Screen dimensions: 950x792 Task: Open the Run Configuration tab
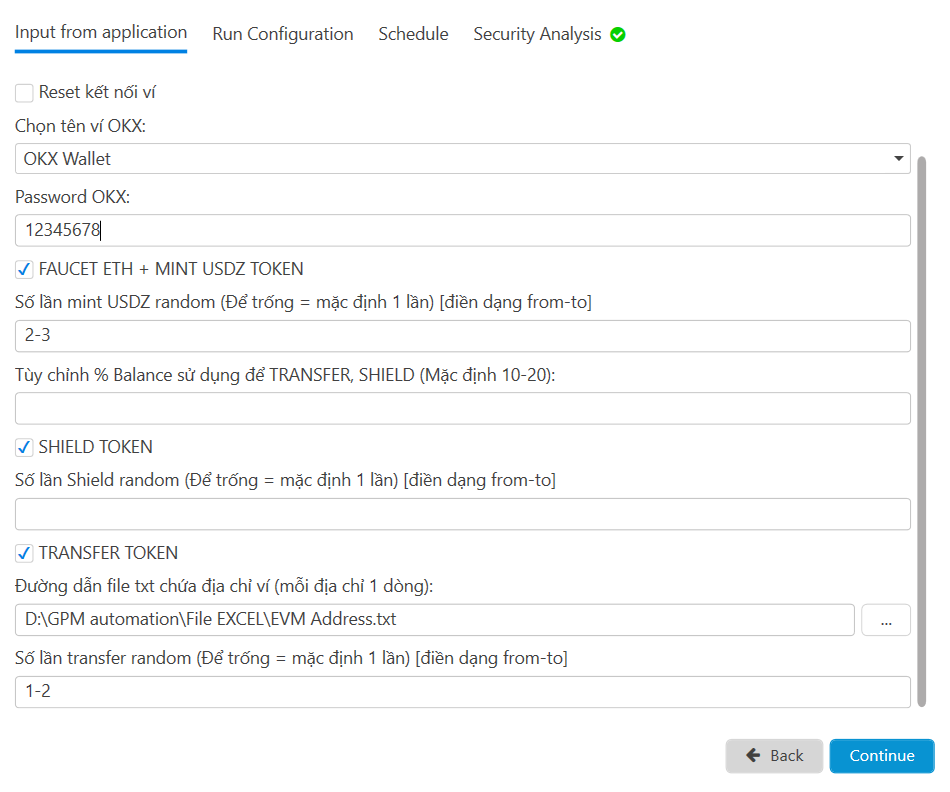click(282, 34)
